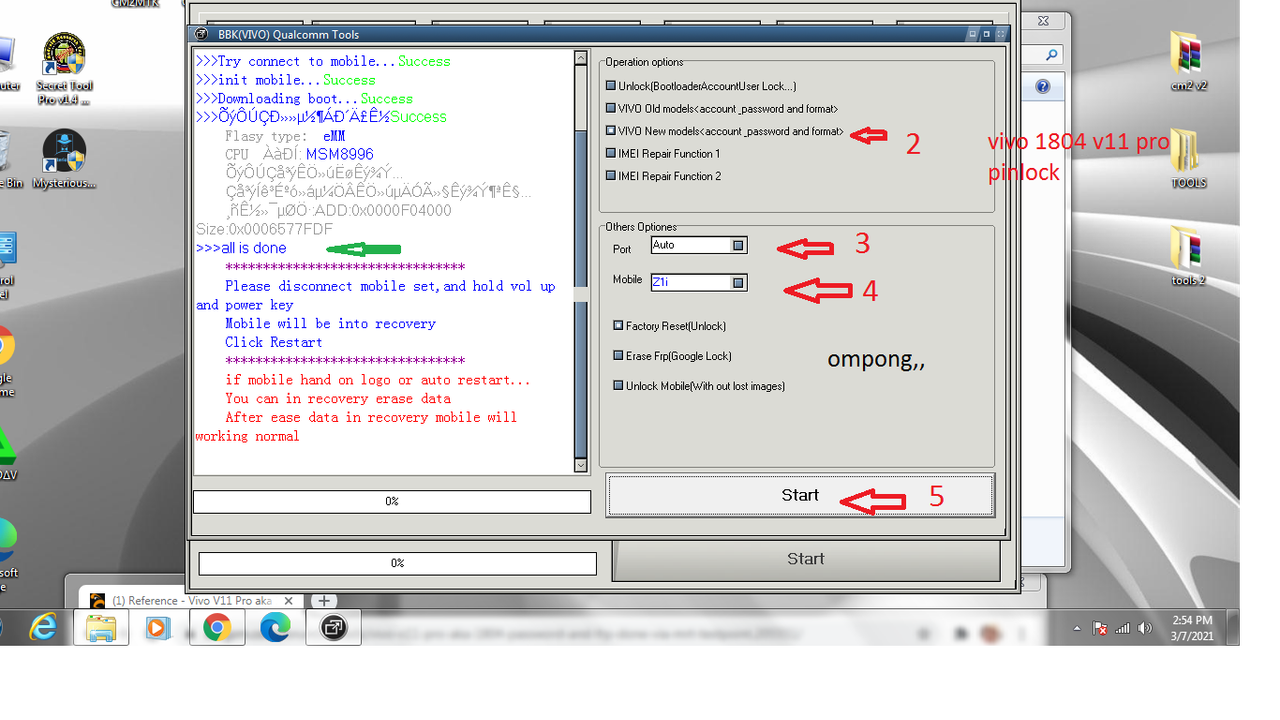
Task: Toggle VIVO New models account password and format
Action: [x=611, y=131]
